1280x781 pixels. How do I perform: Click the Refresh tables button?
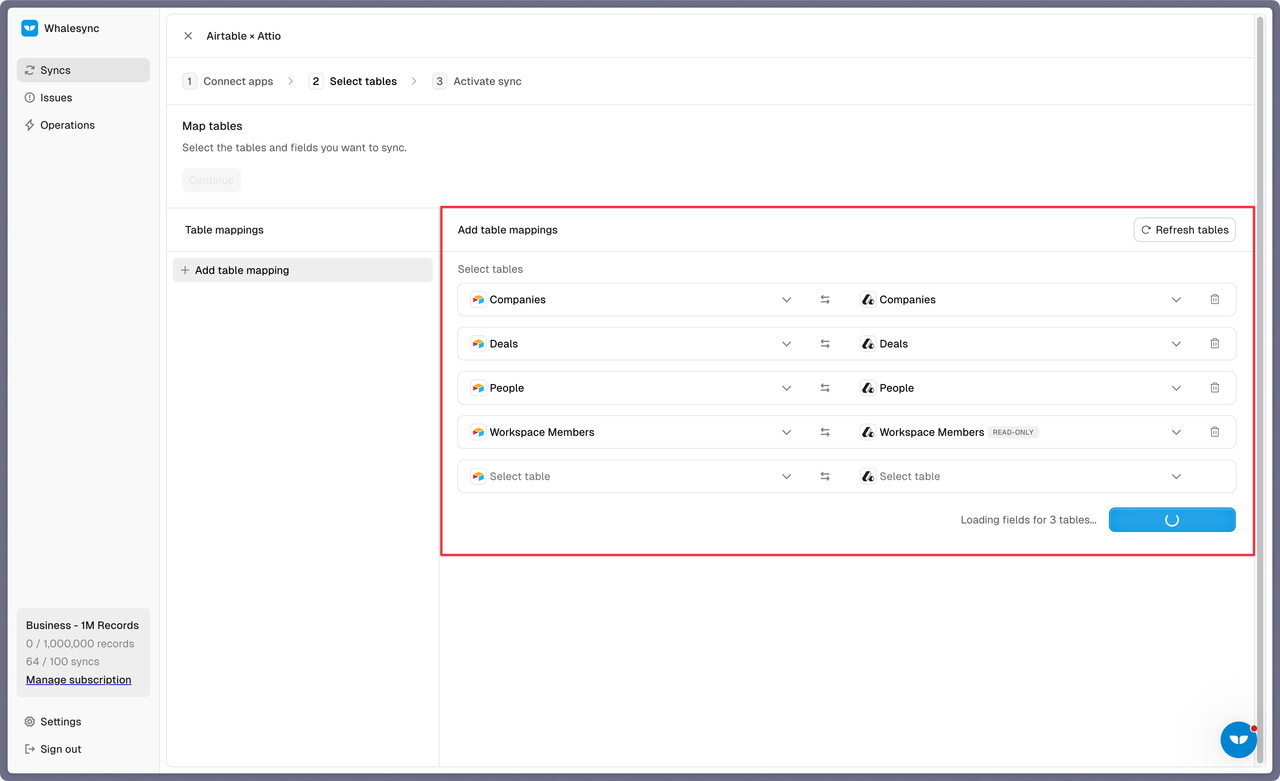[x=1185, y=230]
